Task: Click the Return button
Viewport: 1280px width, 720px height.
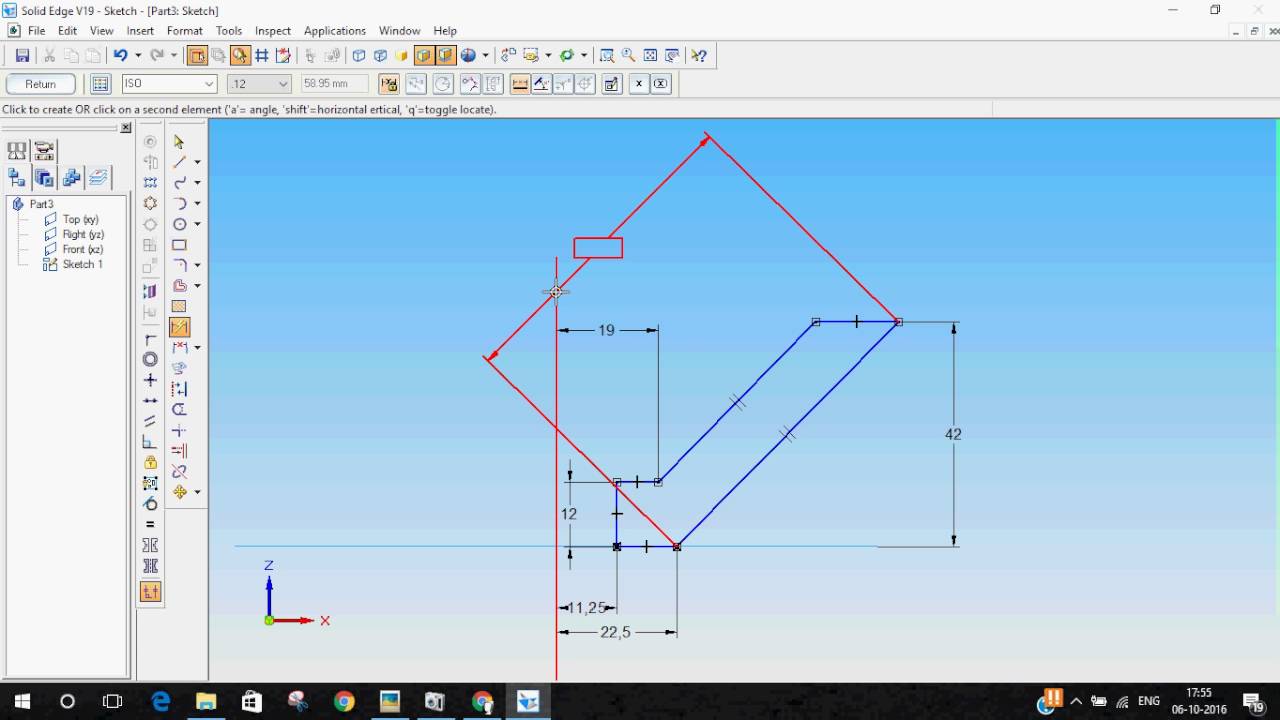Action: (x=41, y=84)
